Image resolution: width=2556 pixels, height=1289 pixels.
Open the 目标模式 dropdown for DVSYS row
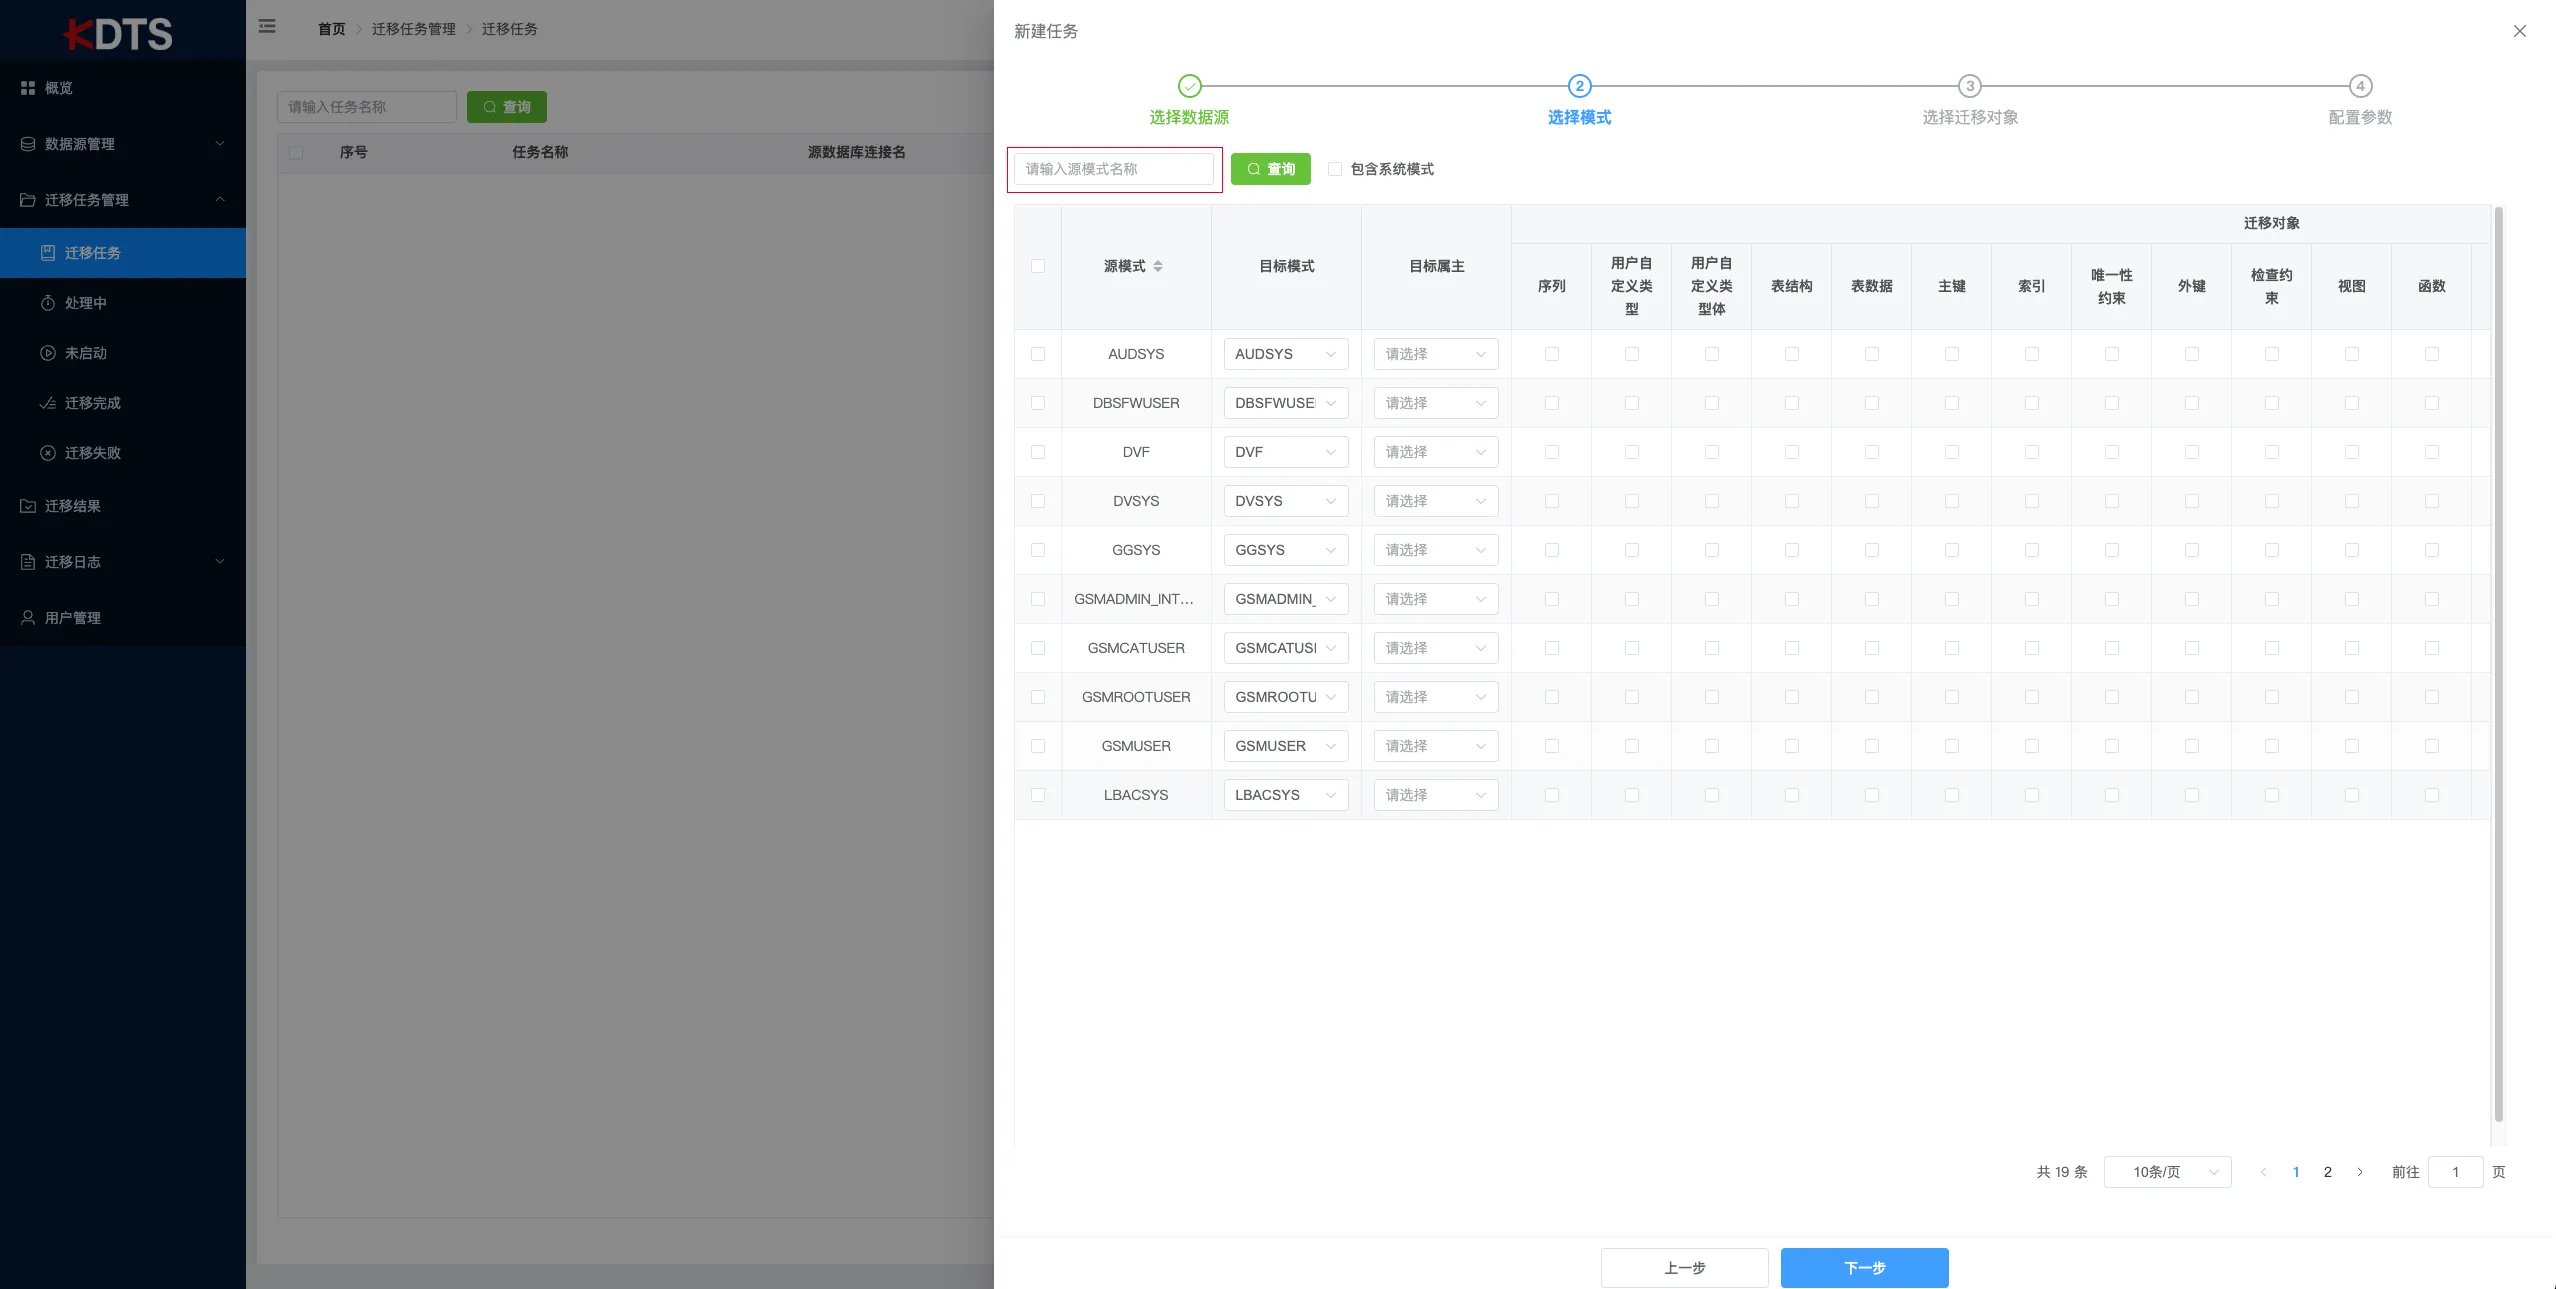1285,500
